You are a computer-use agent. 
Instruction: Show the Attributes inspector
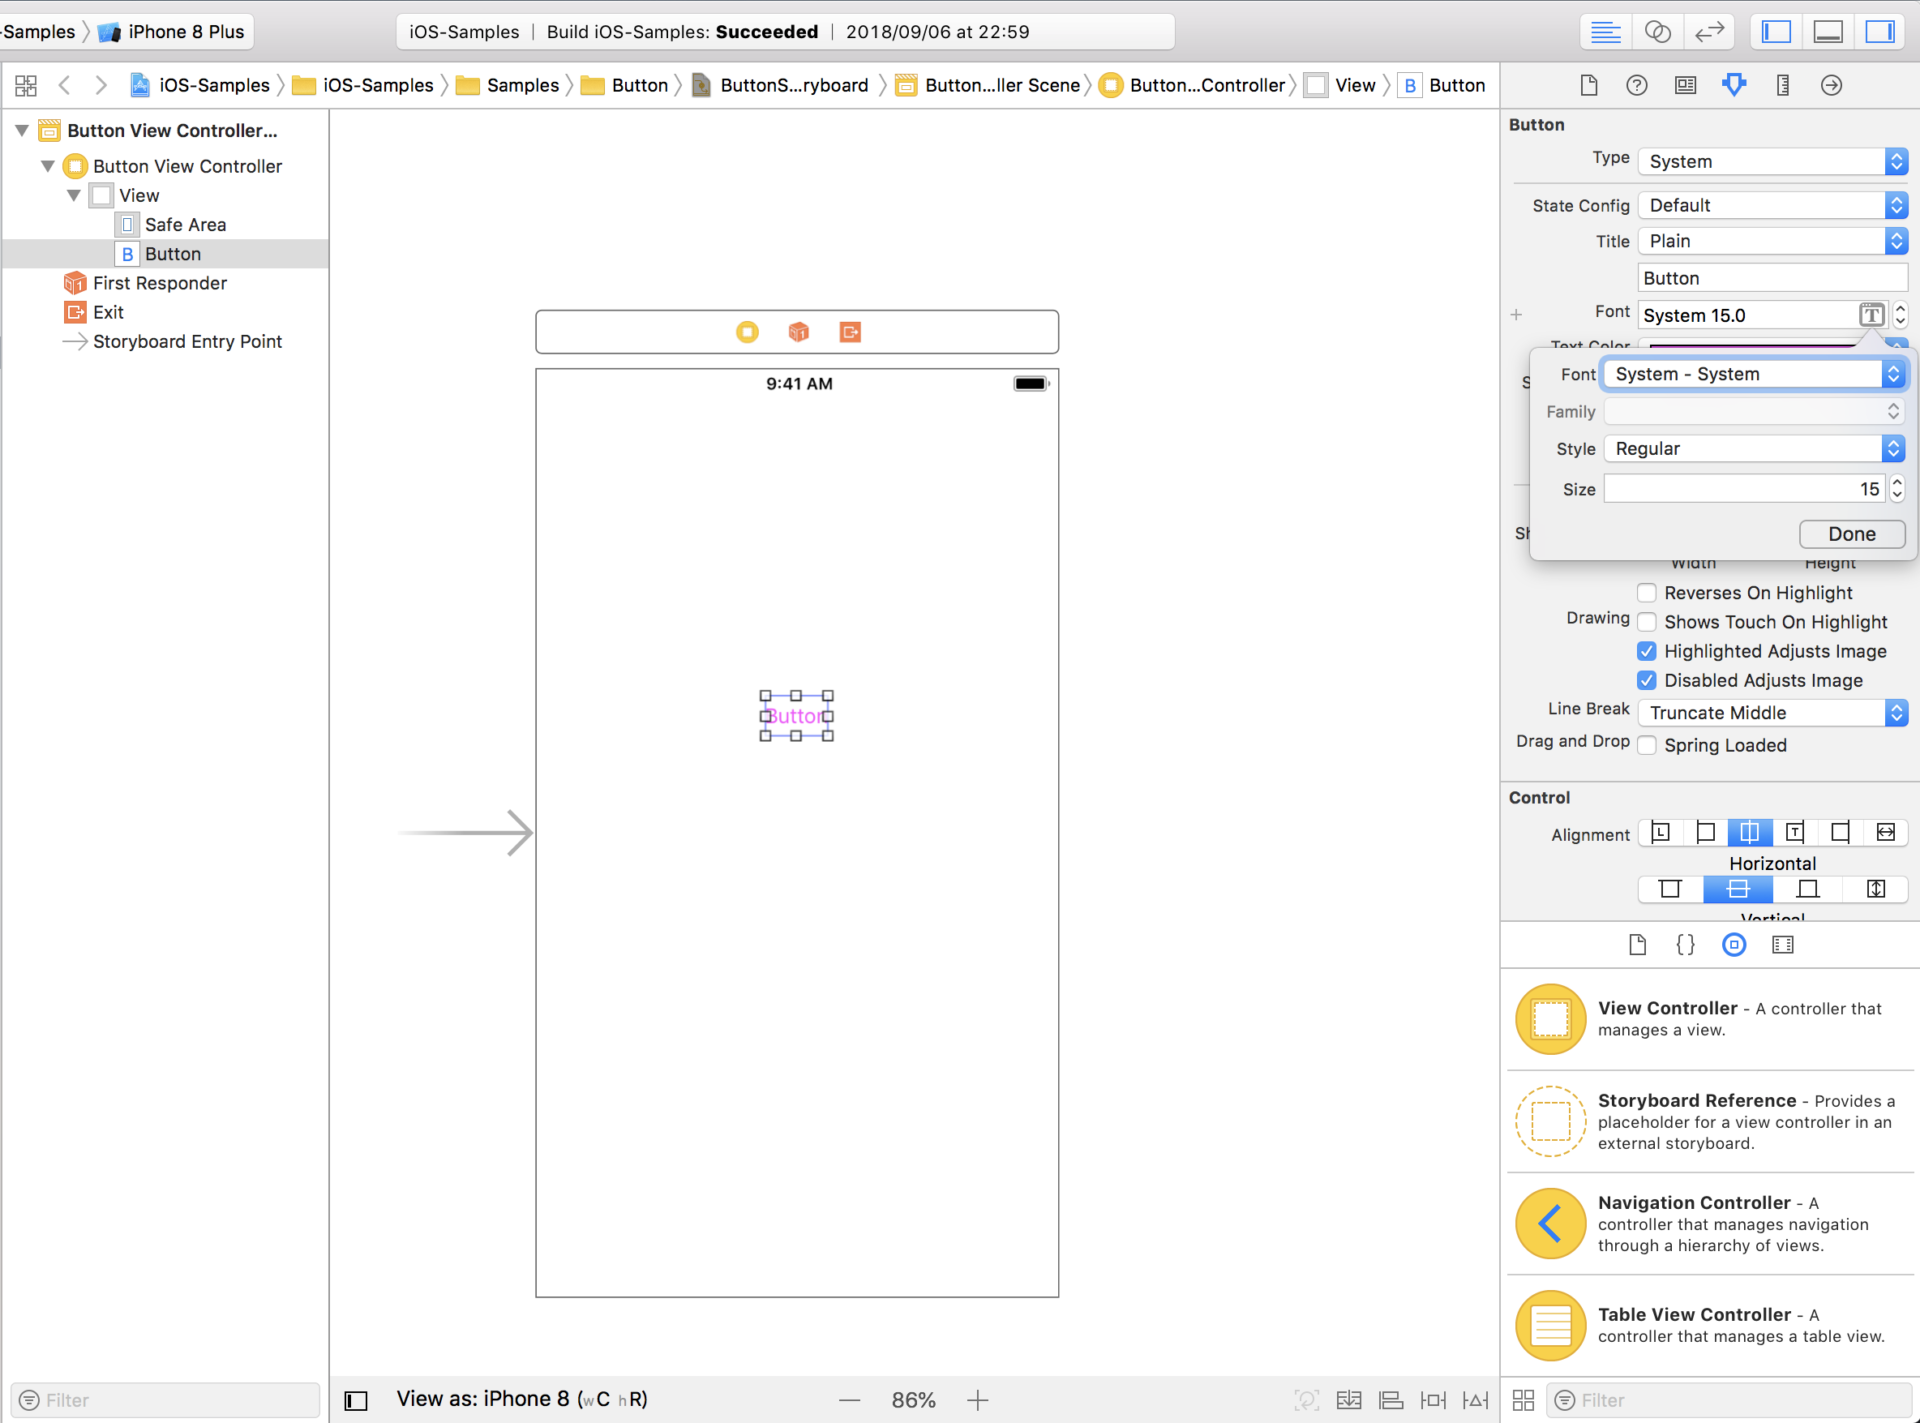click(1734, 85)
